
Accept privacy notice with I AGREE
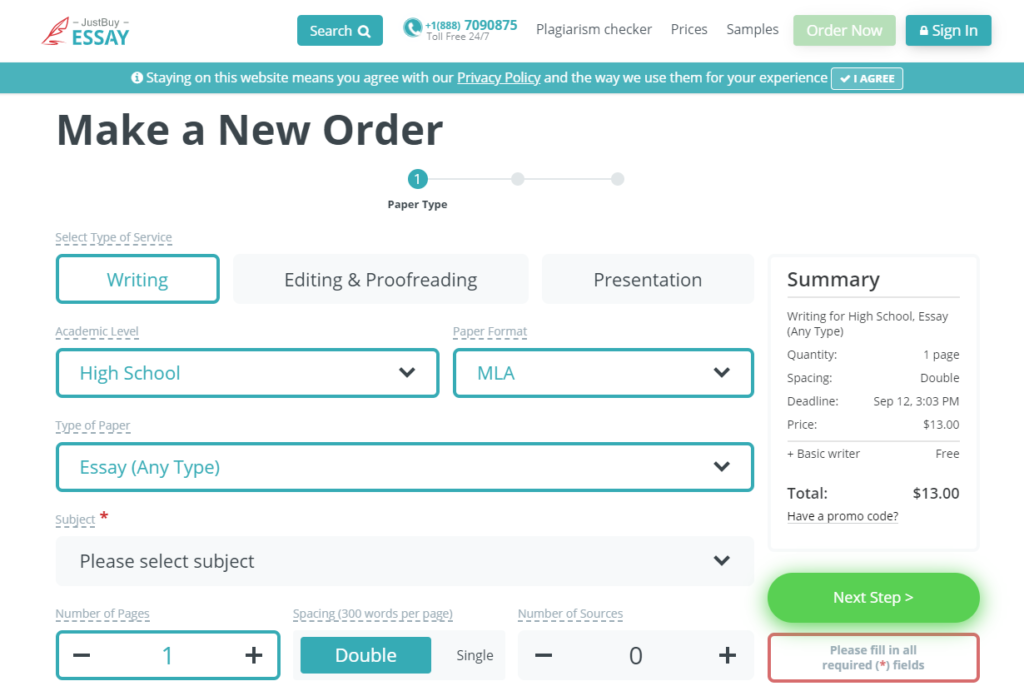point(867,78)
